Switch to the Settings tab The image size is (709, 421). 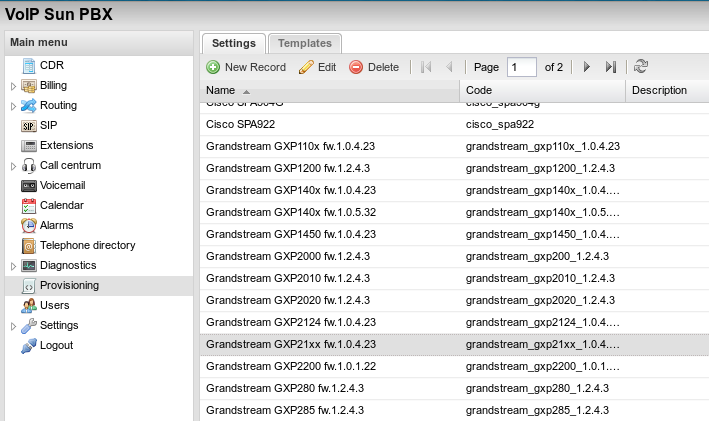click(234, 43)
